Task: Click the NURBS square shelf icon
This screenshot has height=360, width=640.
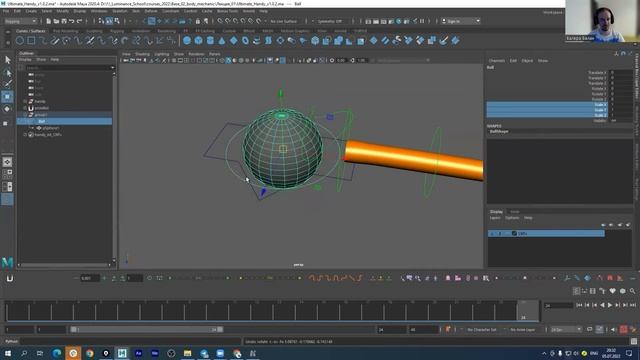Action: [31, 40]
